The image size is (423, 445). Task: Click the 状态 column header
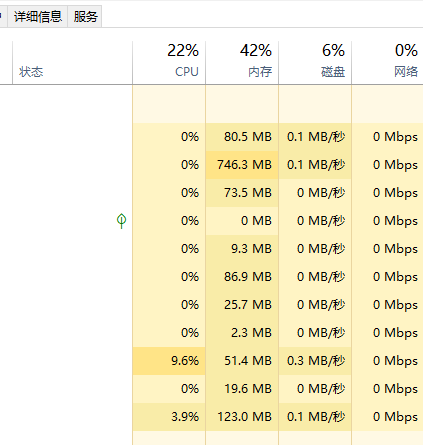point(72,62)
